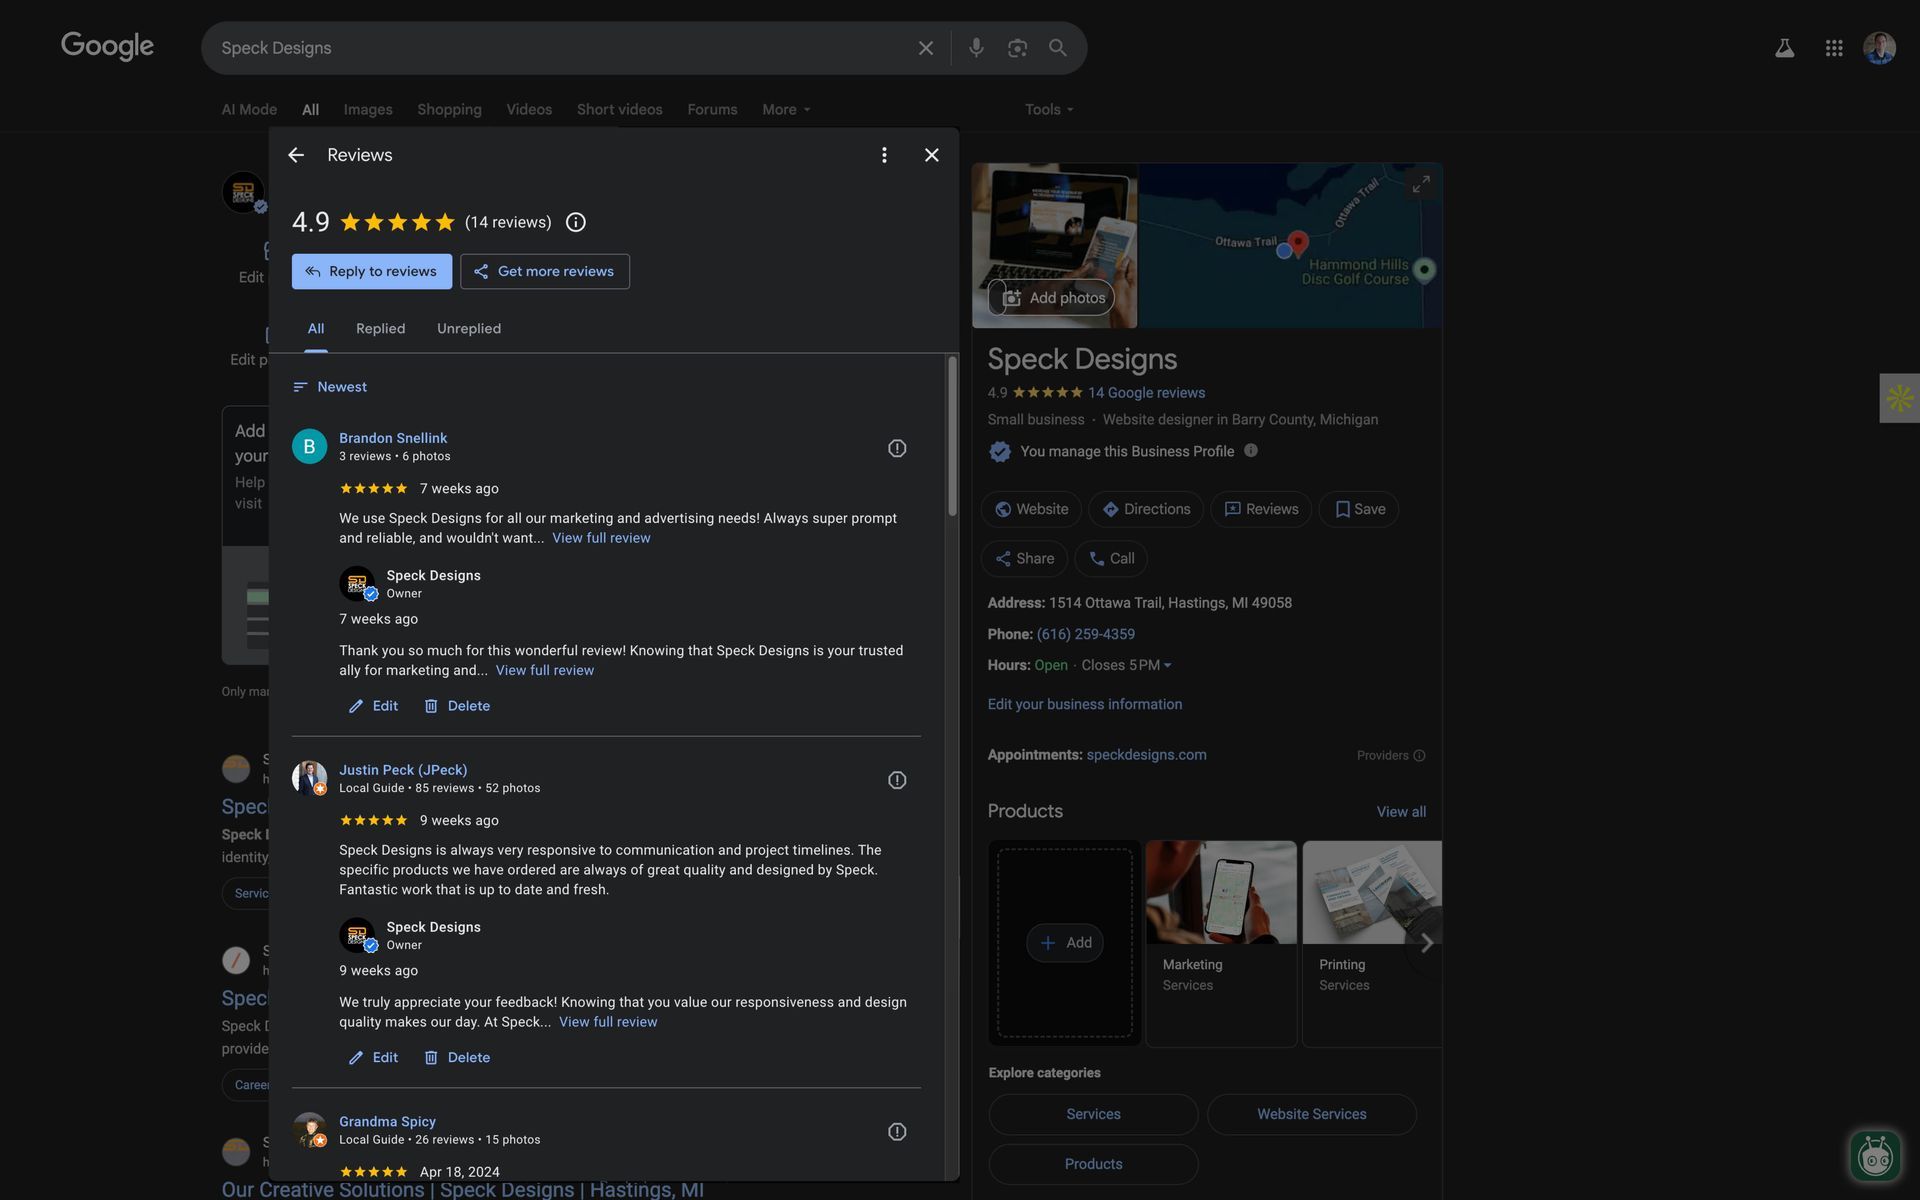Viewport: 1920px width, 1200px height.
Task: Delete the owner reply to Justin Peck
Action: click(x=457, y=1057)
